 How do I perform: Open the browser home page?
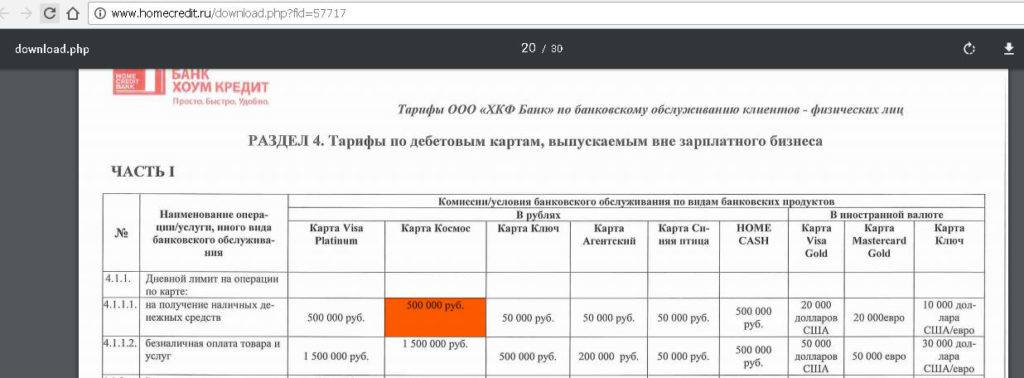[73, 13]
